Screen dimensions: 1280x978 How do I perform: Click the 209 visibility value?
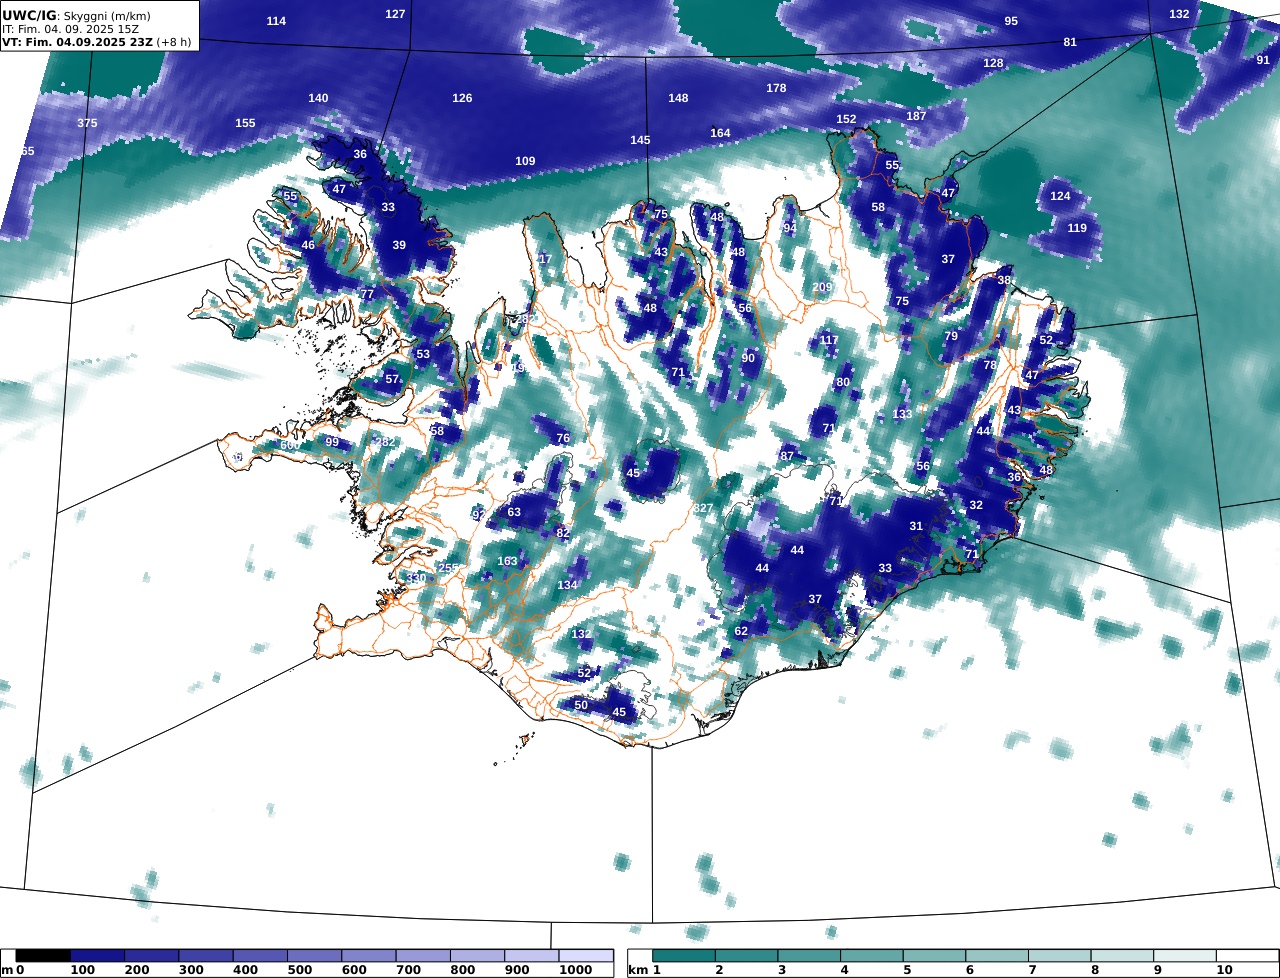click(822, 287)
